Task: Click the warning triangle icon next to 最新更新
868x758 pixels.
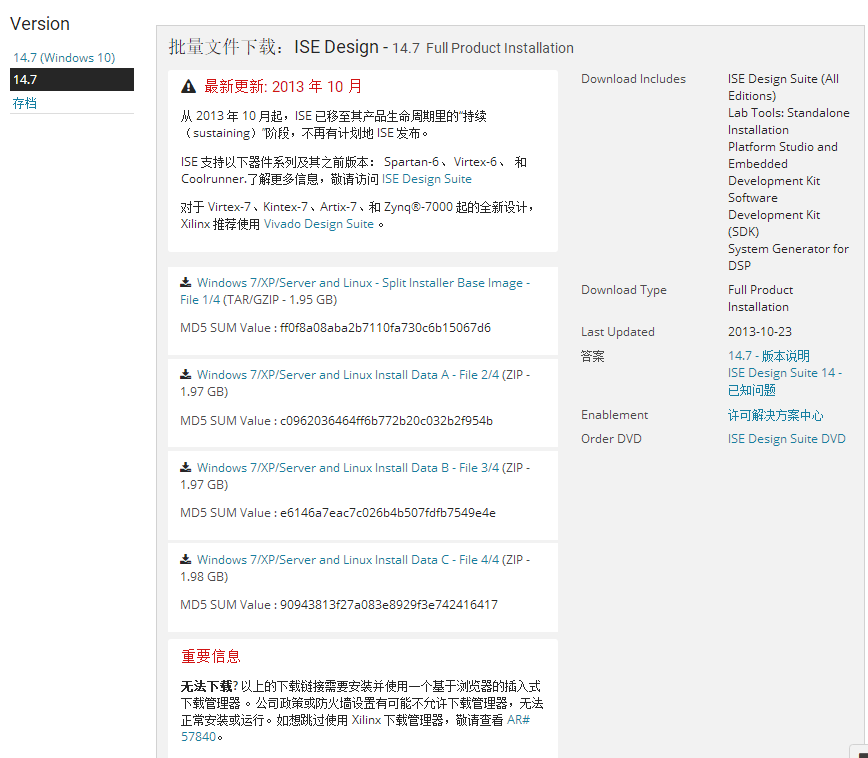Action: 188,86
